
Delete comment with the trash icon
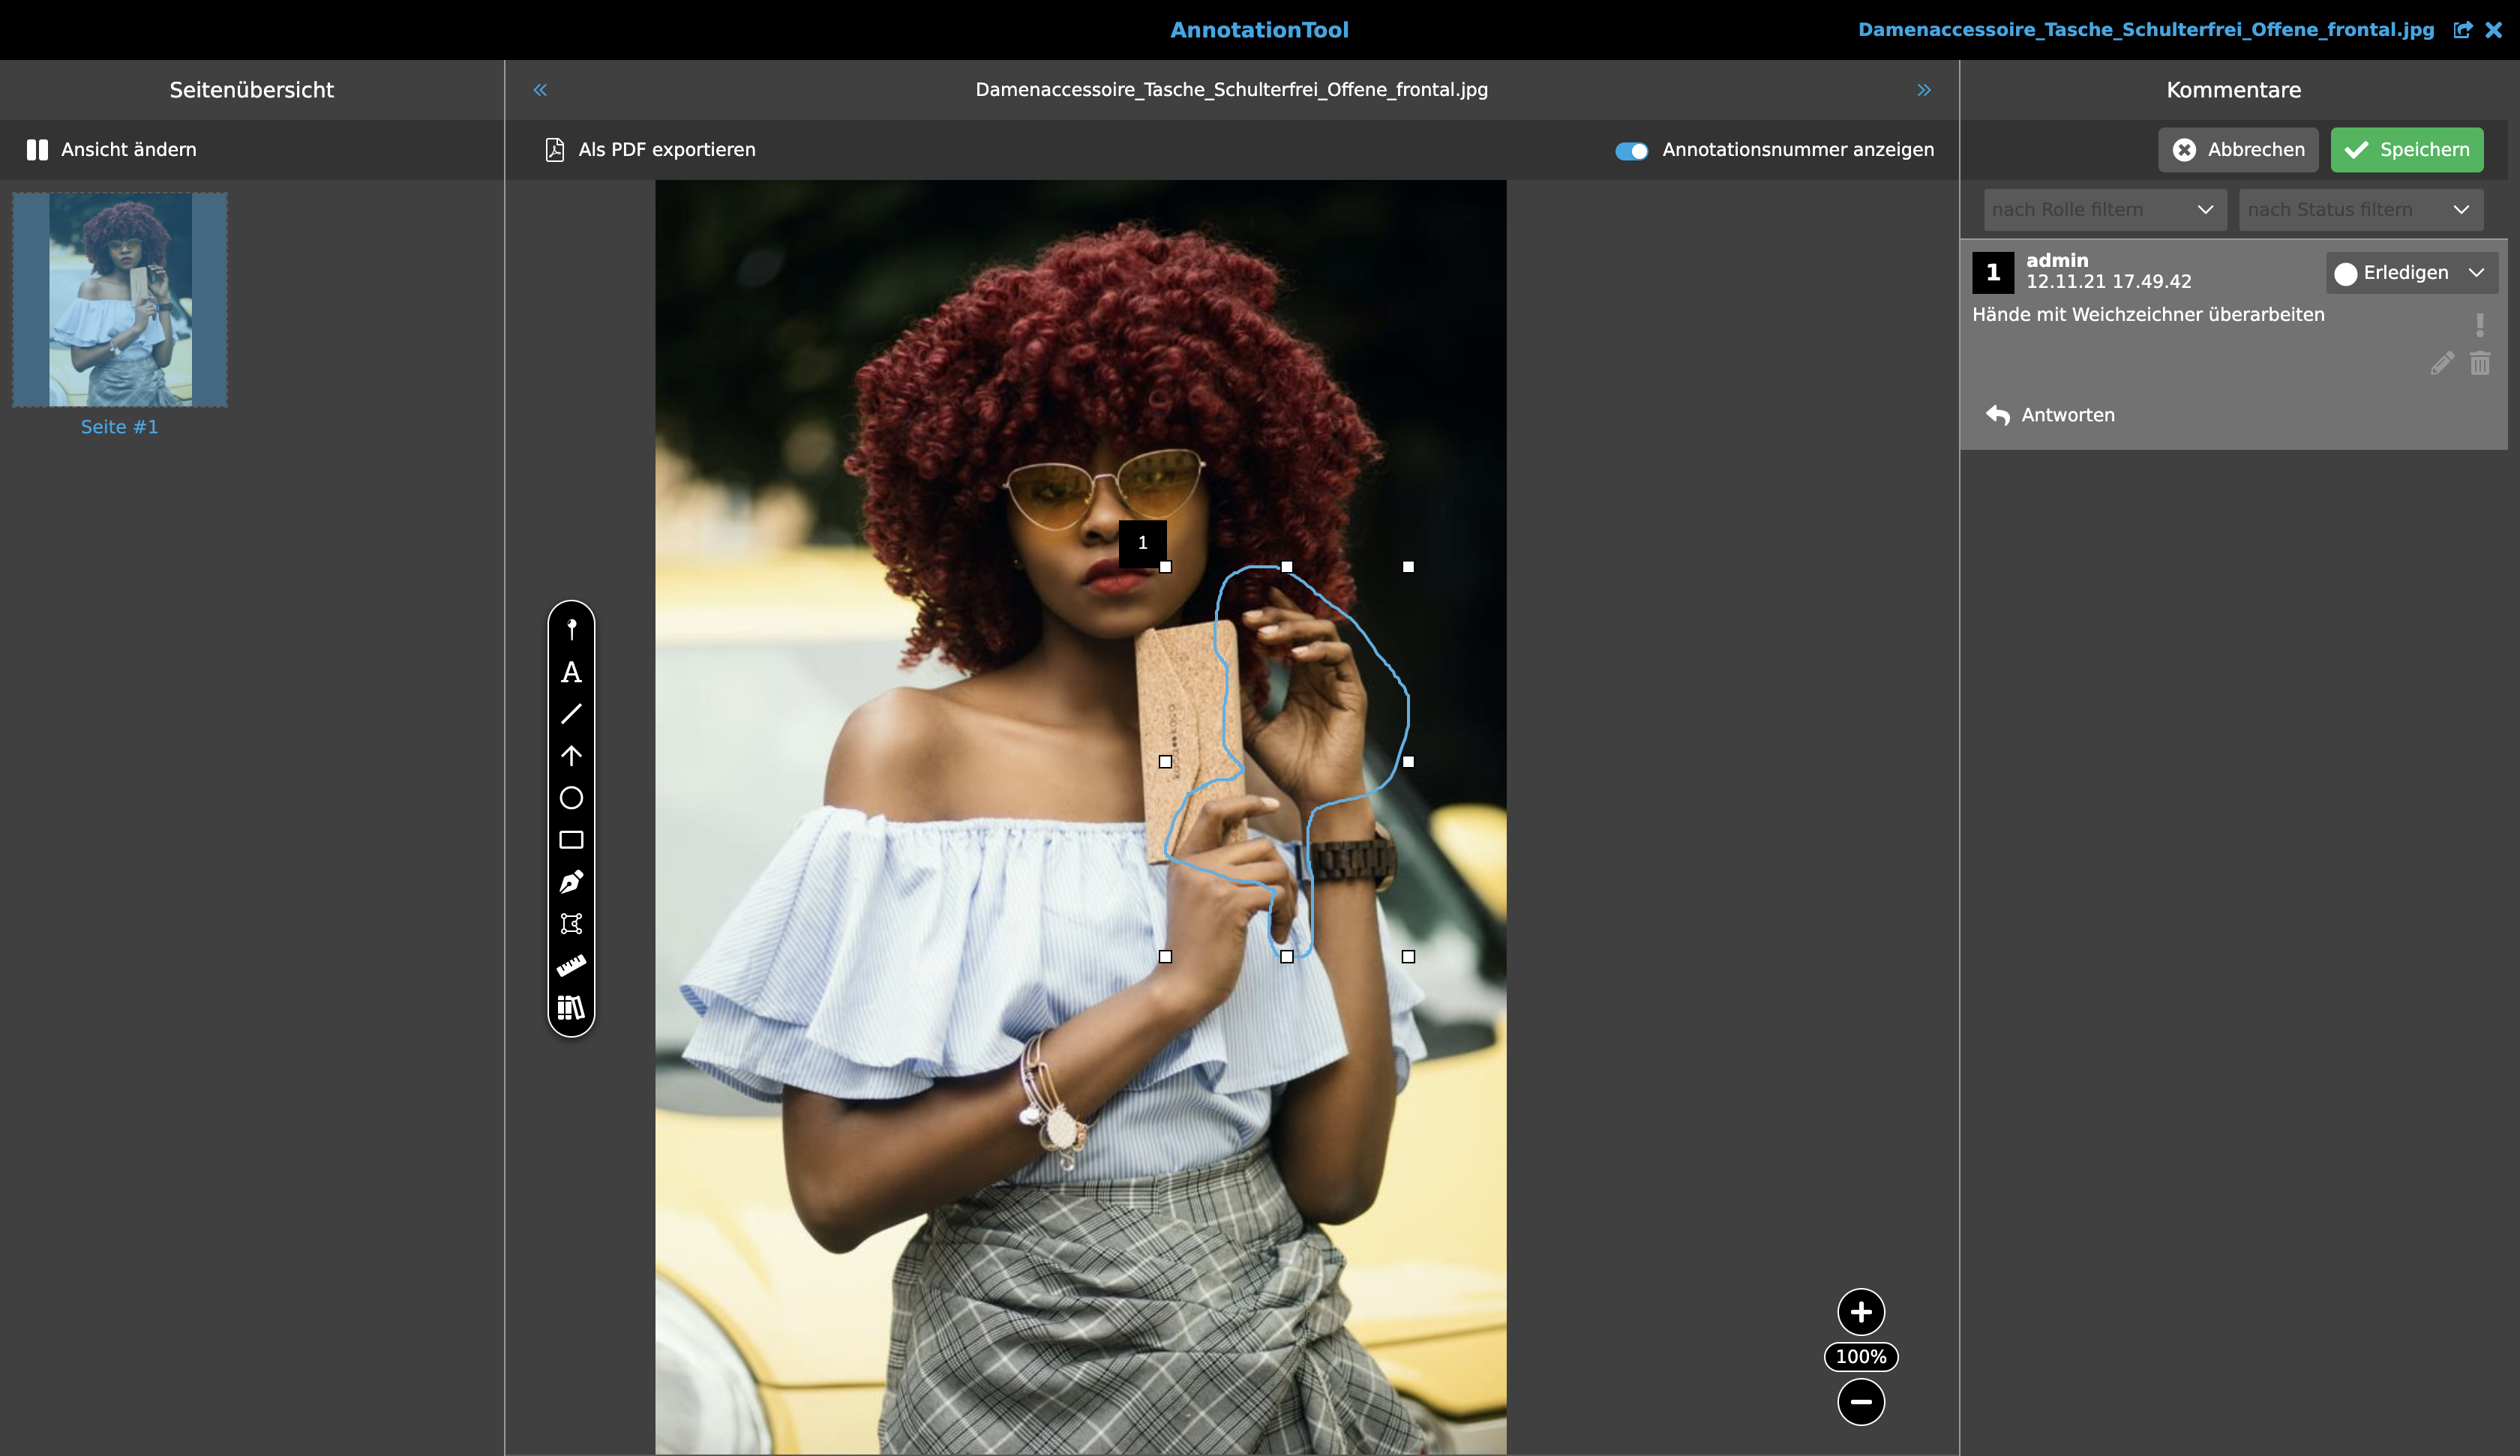[x=2479, y=364]
